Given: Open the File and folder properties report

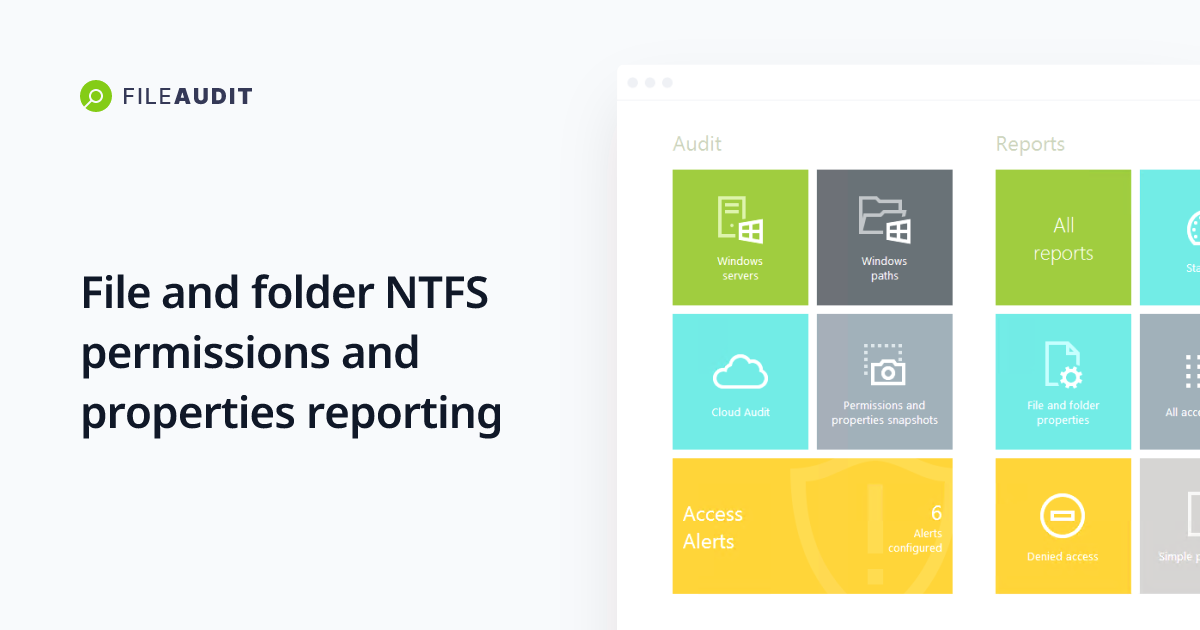Looking at the screenshot, I should 1063,381.
